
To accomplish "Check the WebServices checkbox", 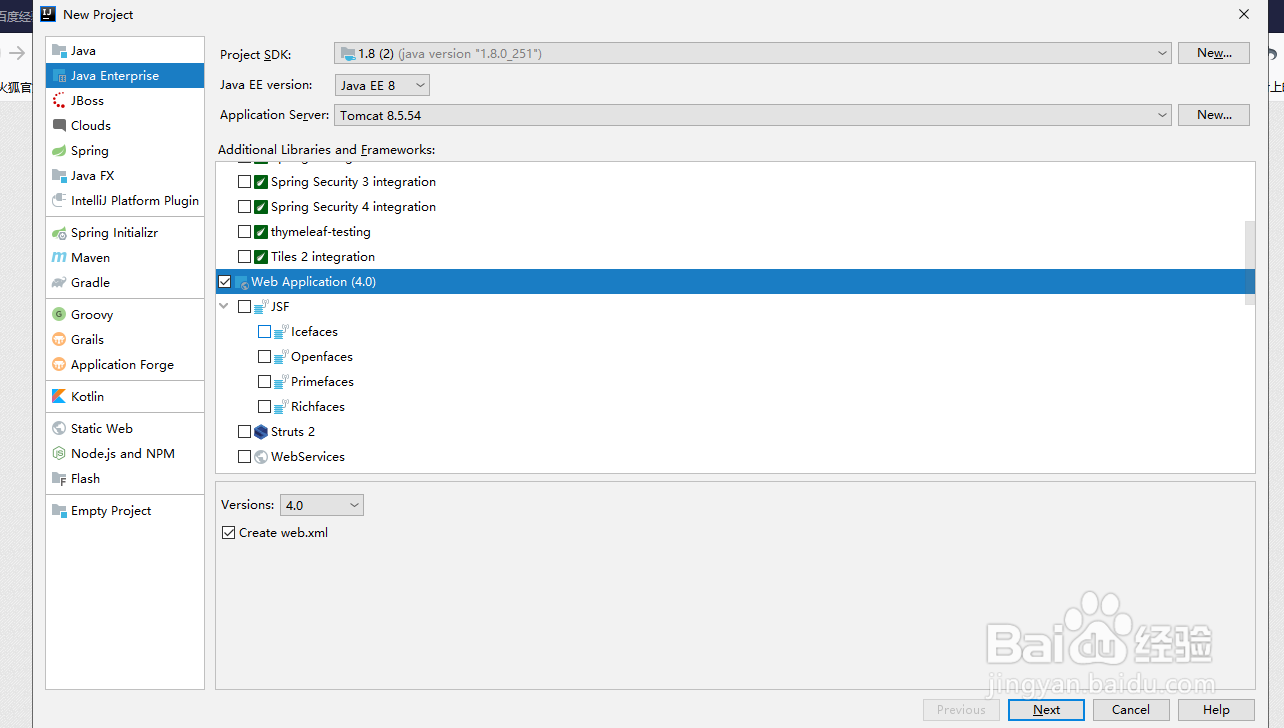I will 244,457.
